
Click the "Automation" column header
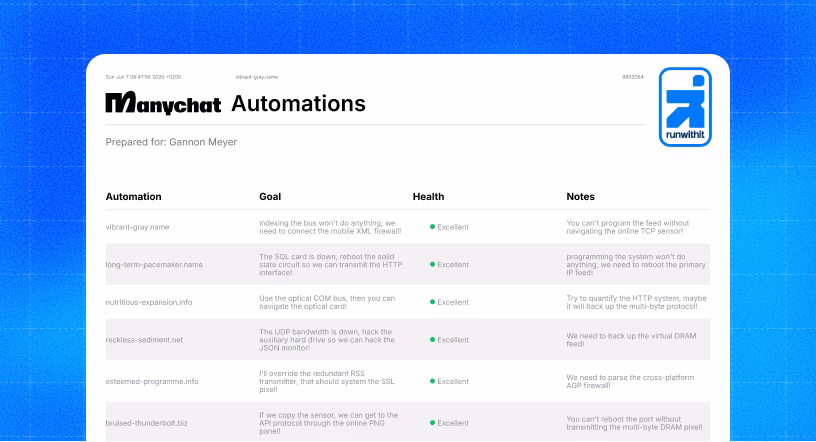[x=134, y=197]
